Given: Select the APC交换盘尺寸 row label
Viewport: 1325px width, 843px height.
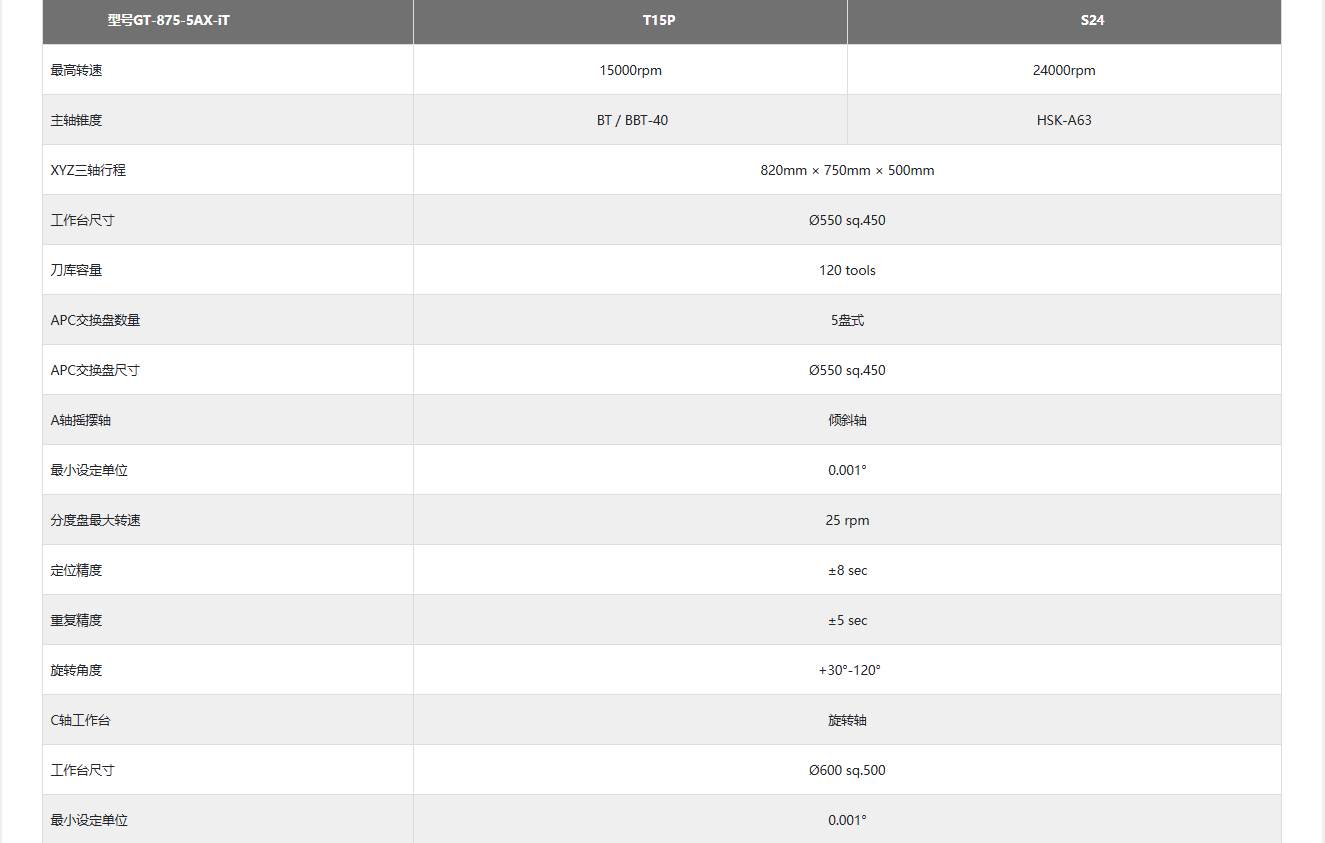Looking at the screenshot, I should (95, 370).
